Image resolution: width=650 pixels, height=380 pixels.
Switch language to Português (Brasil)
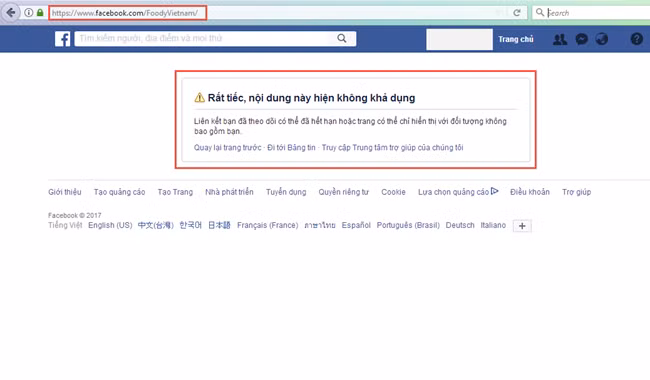[408, 225]
